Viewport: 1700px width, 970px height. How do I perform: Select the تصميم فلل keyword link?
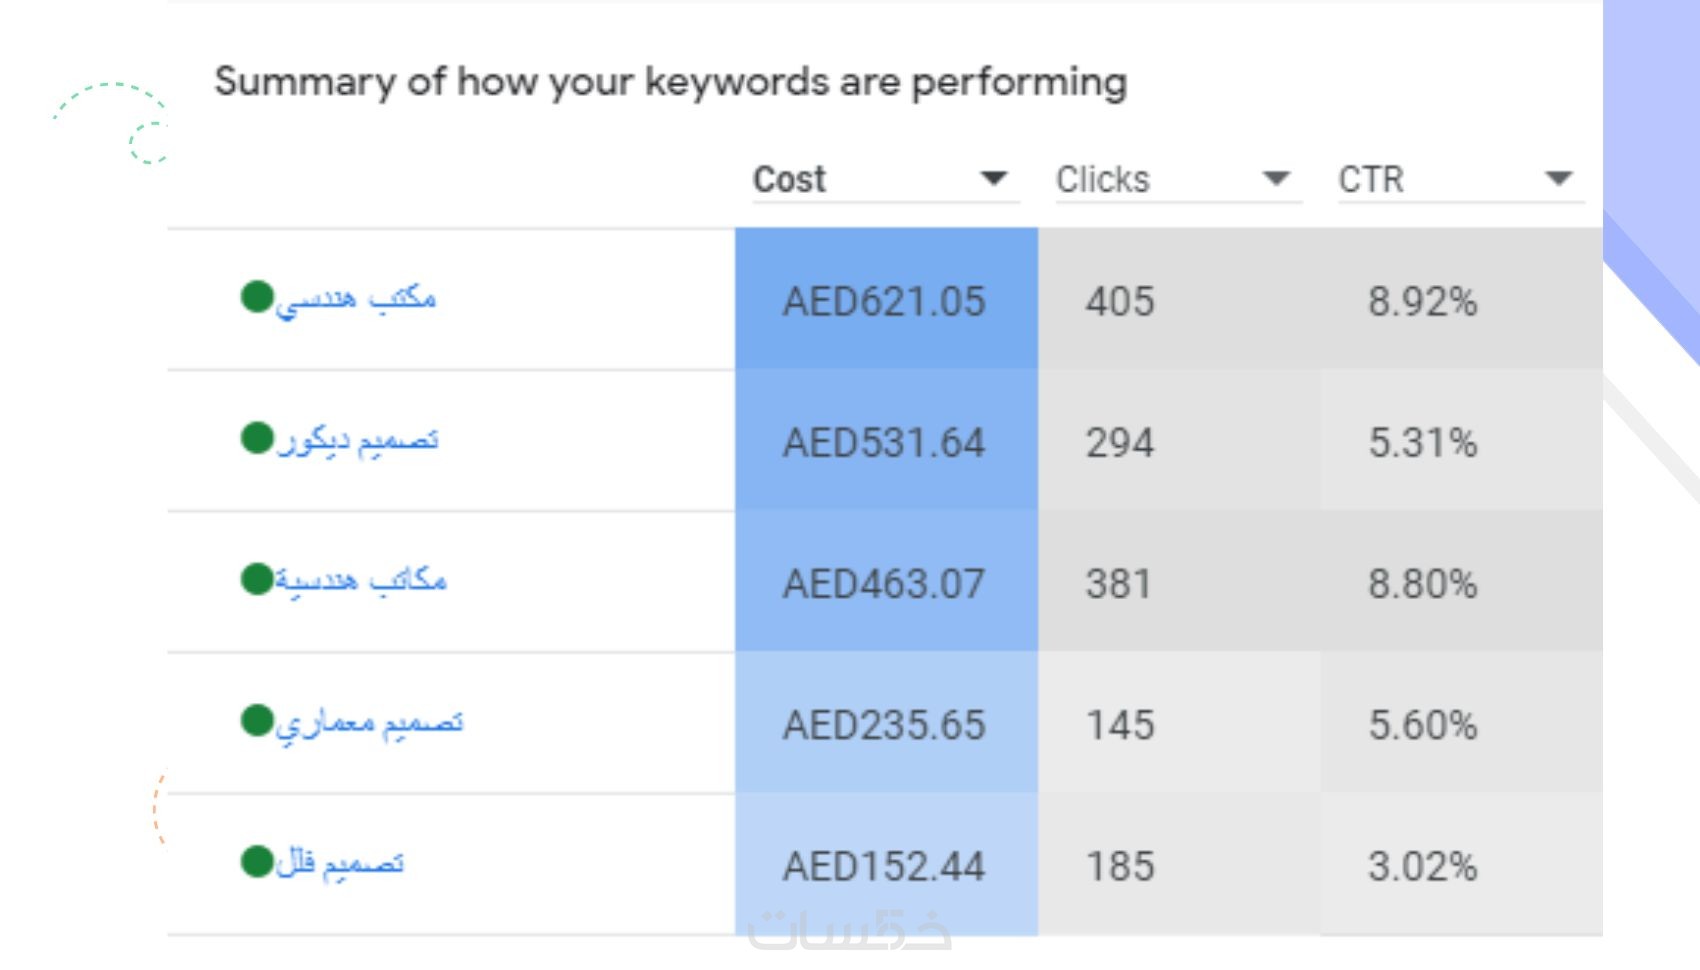340,863
